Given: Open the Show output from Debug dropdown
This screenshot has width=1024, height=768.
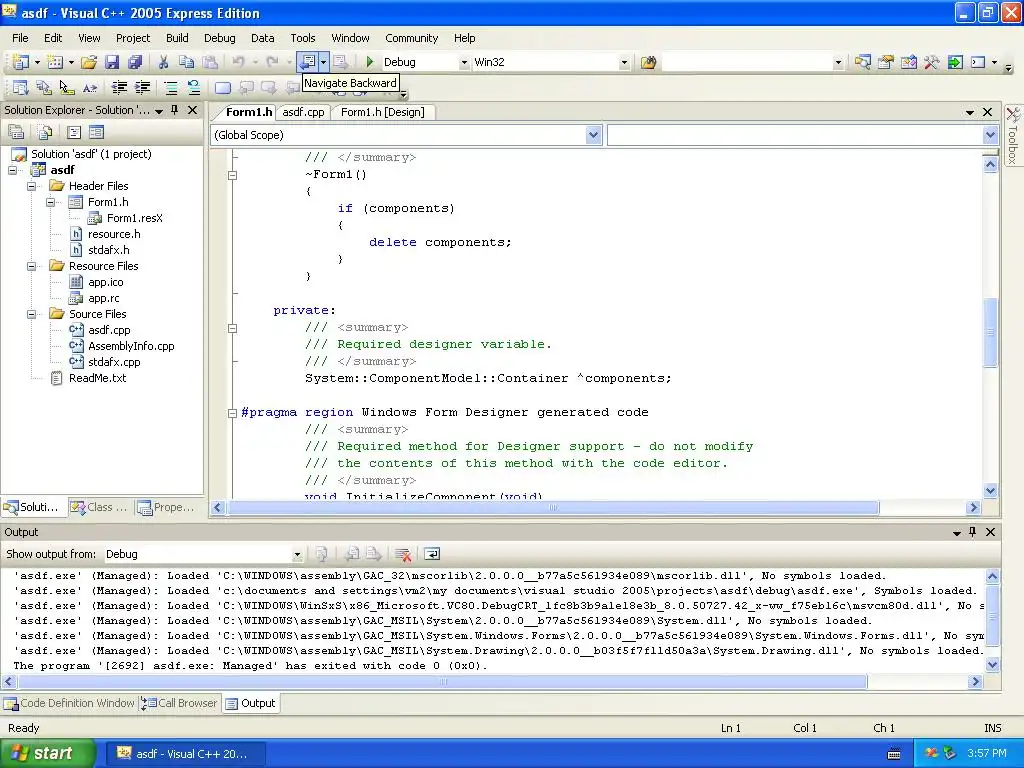Looking at the screenshot, I should point(297,554).
